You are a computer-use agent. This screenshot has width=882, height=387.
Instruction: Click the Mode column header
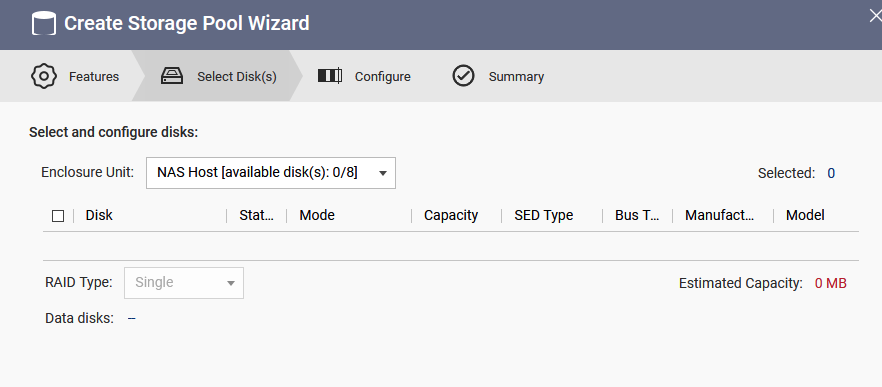coord(317,215)
